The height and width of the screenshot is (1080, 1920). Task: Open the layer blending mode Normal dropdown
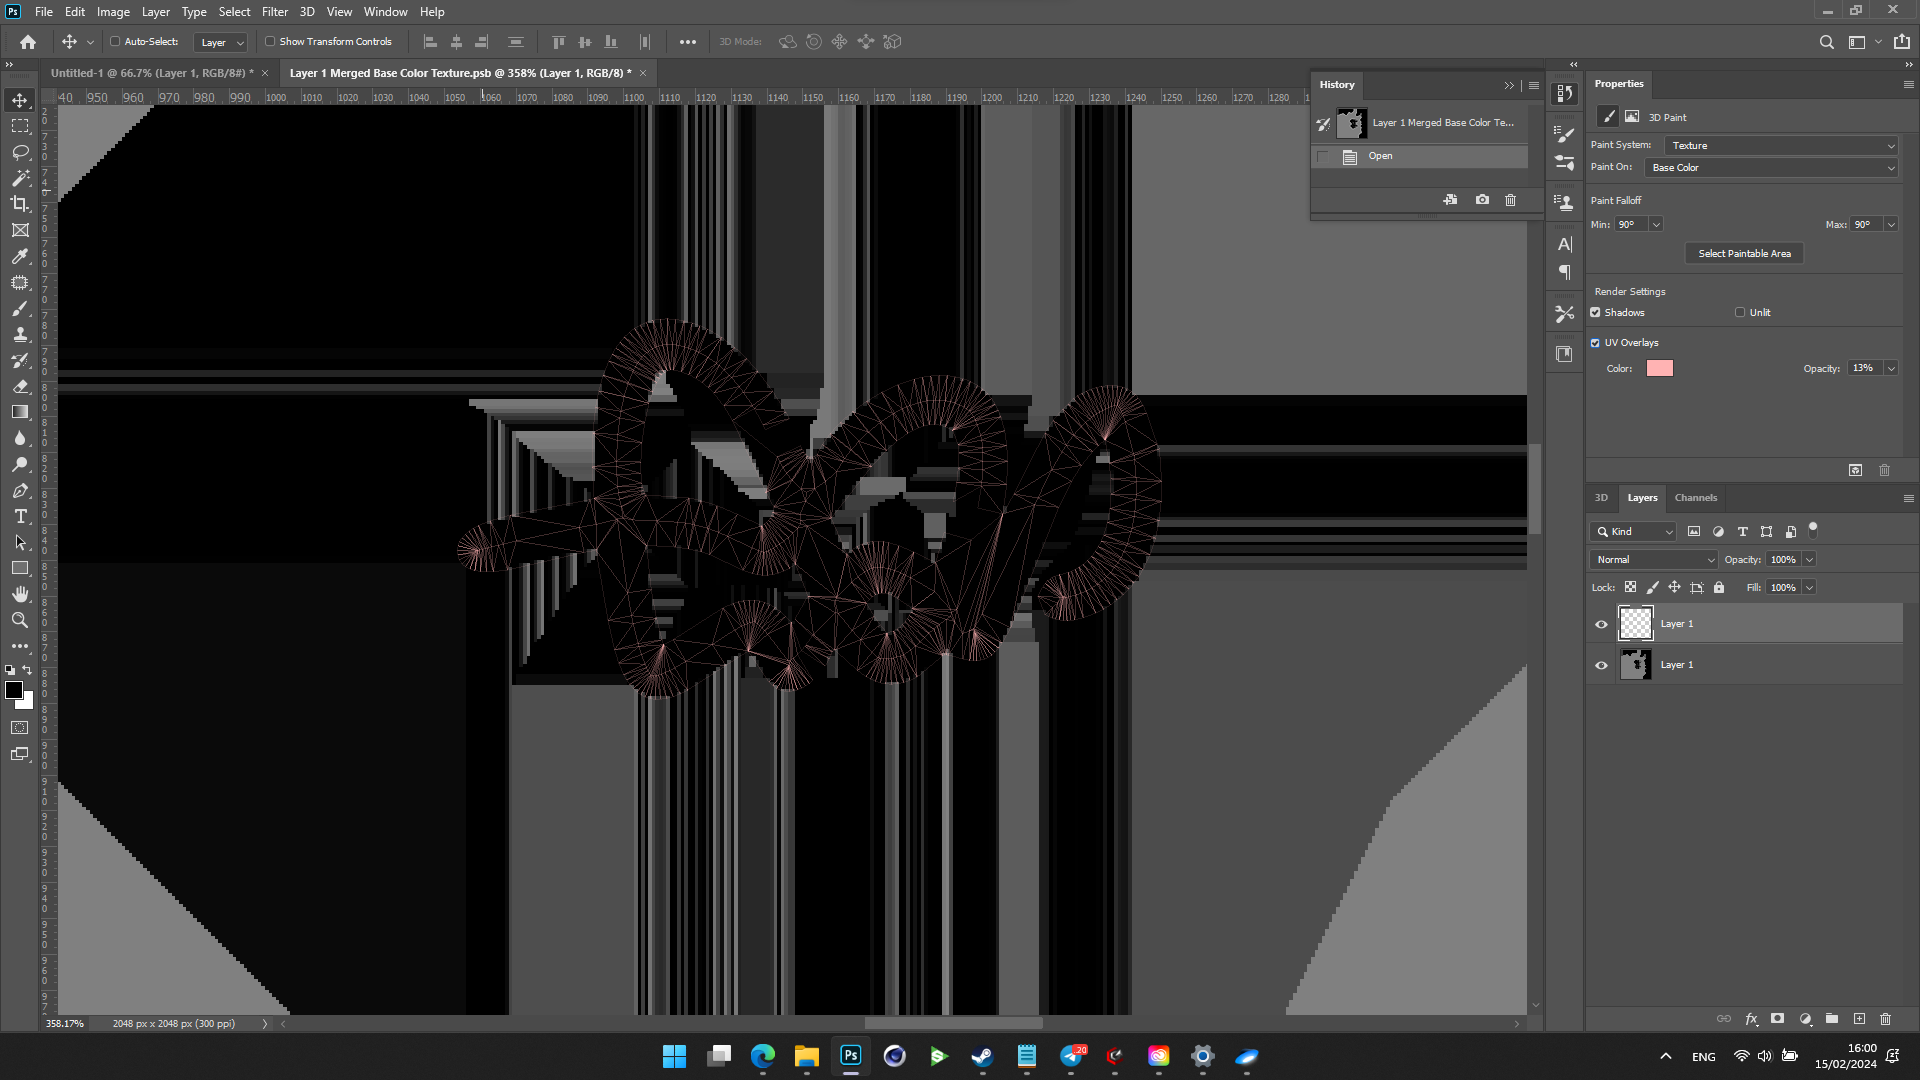pyautogui.click(x=1653, y=559)
